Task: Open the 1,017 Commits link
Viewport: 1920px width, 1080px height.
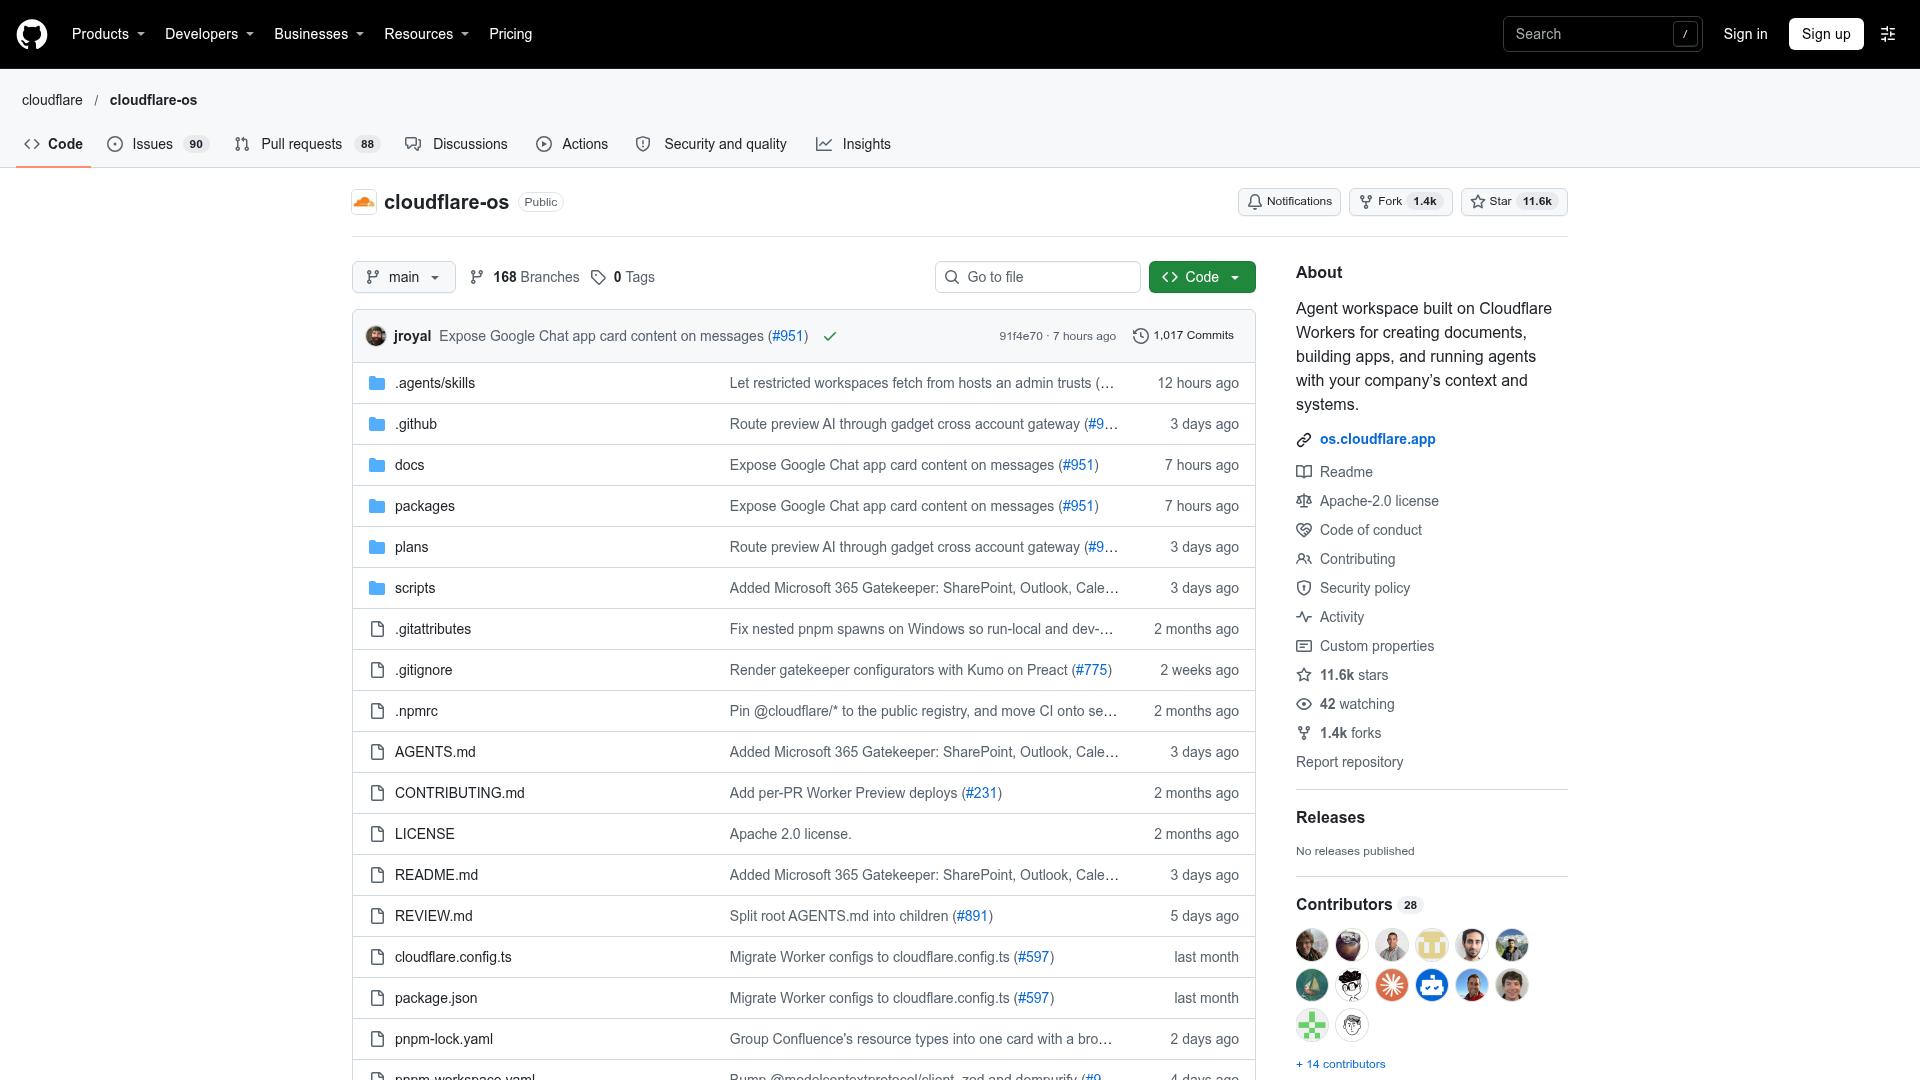Action: [1183, 336]
